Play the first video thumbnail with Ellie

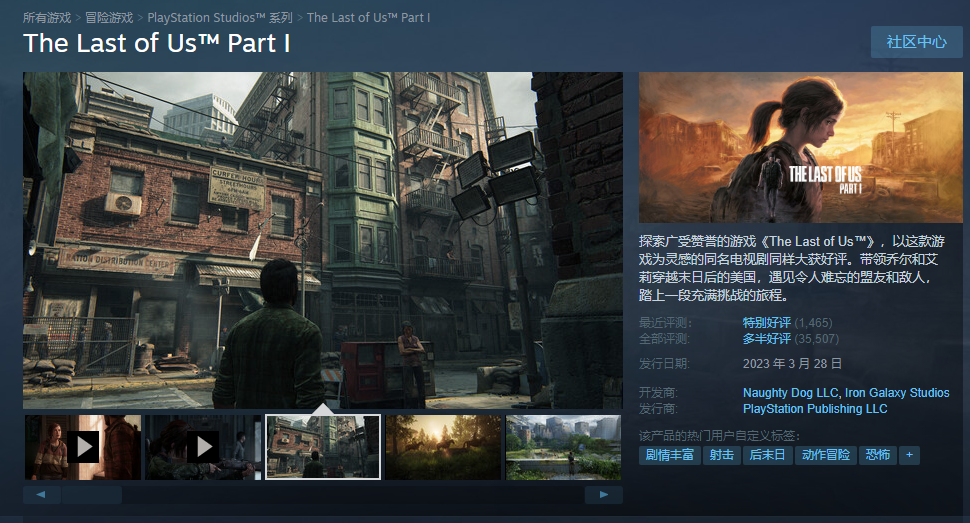coord(83,447)
